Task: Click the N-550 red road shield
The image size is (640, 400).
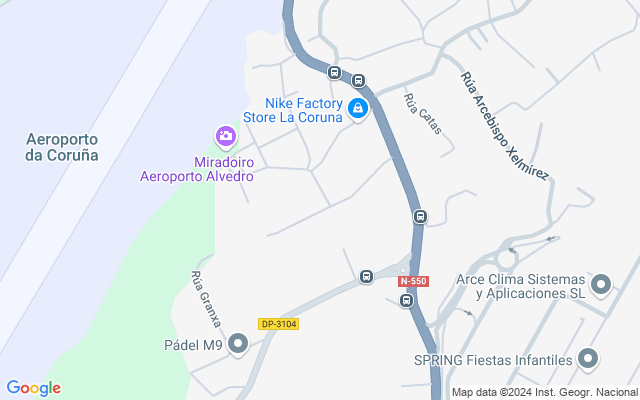Action: point(413,281)
